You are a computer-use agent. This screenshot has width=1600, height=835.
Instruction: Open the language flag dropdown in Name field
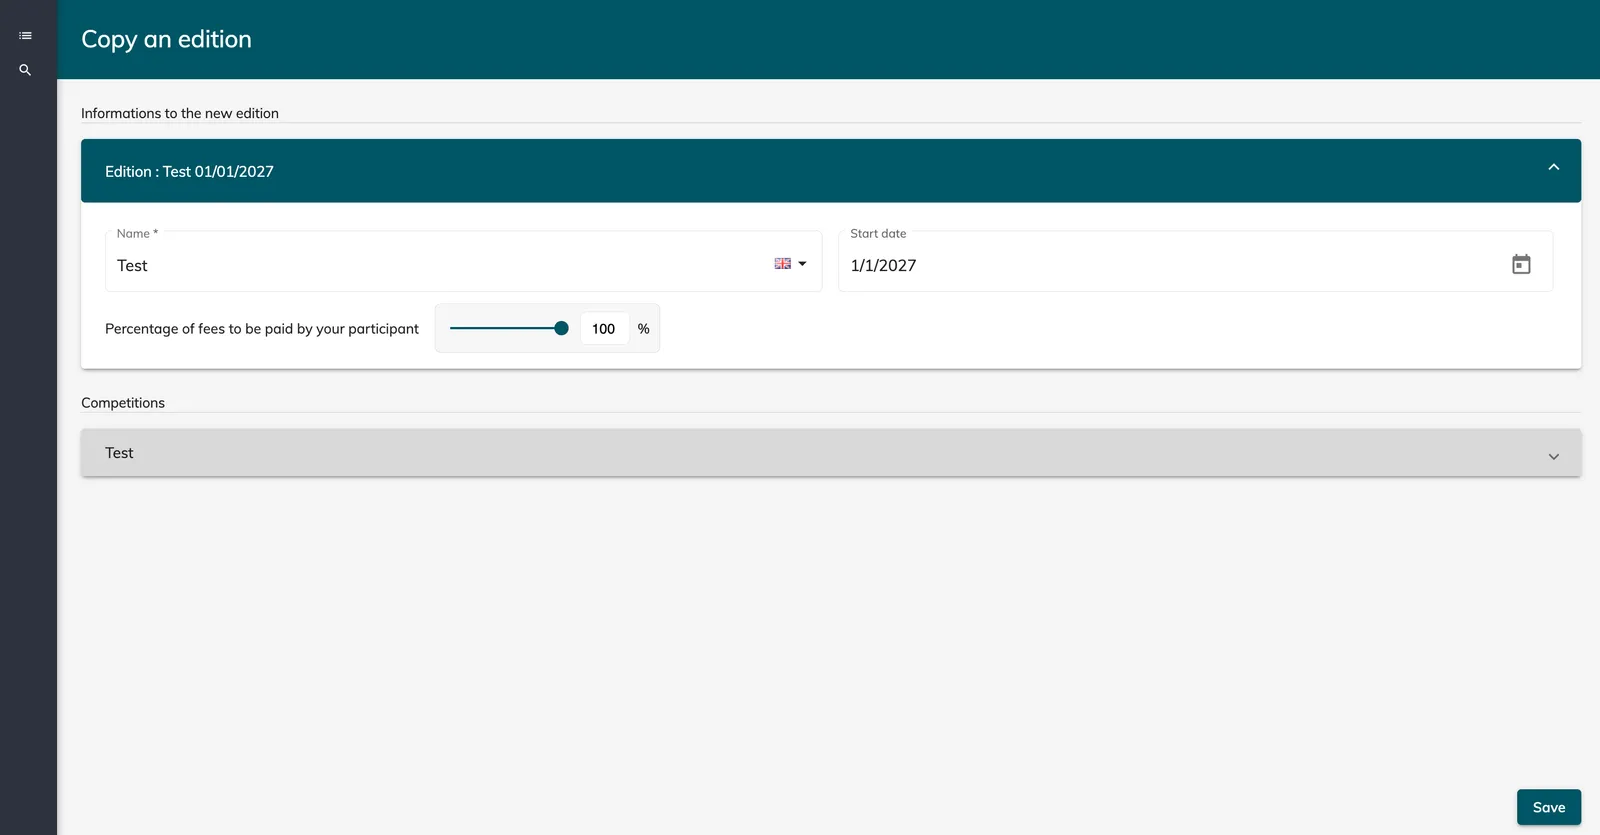pos(790,264)
